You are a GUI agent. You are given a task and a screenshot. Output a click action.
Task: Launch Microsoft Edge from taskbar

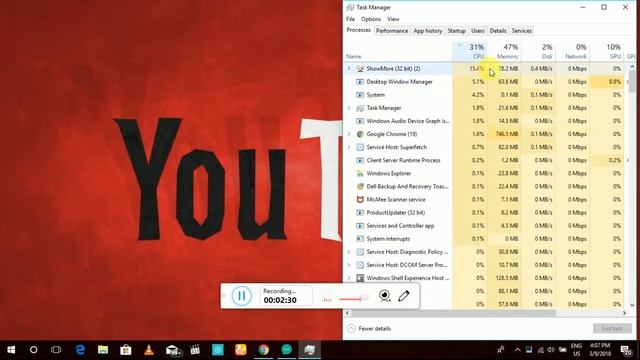80,350
